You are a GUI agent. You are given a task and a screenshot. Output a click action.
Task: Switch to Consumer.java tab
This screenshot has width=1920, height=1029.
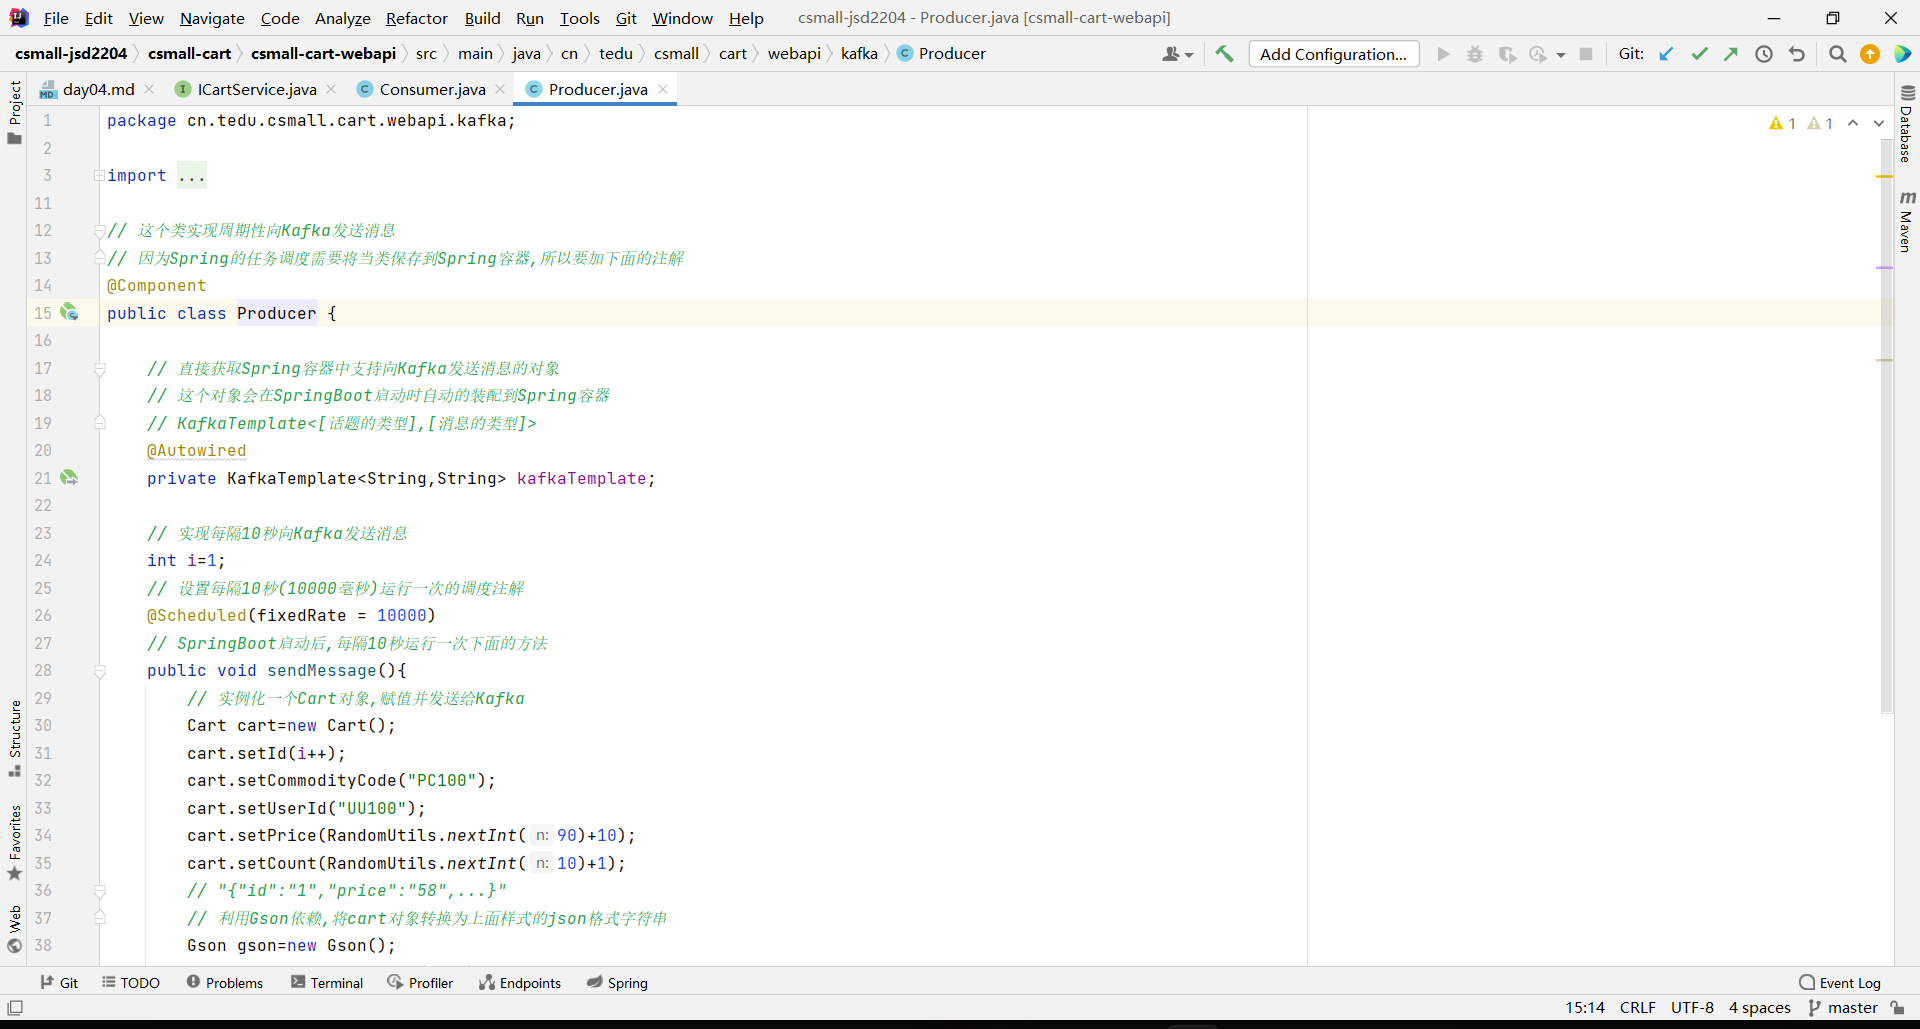(432, 89)
